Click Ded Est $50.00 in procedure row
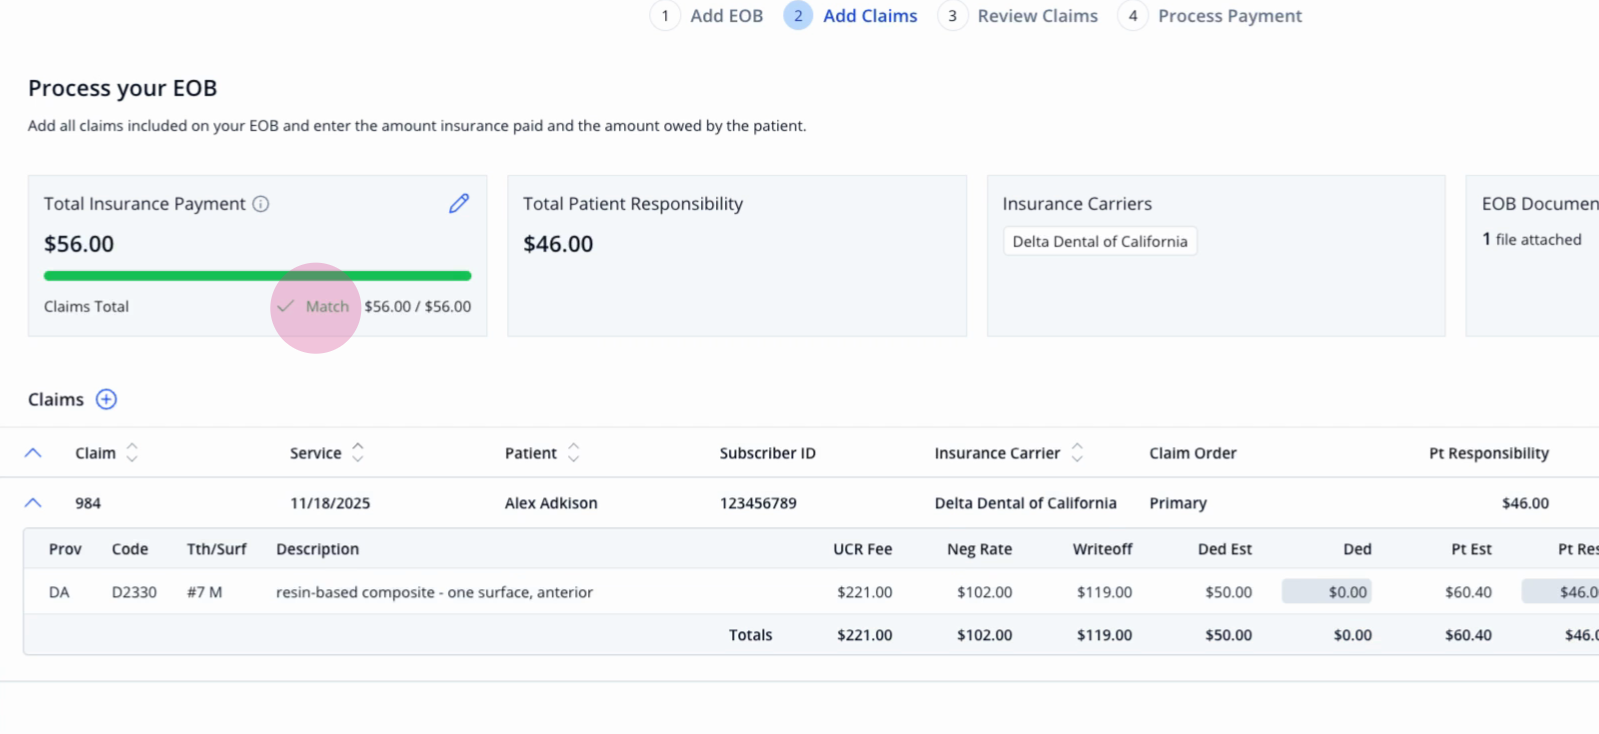 pyautogui.click(x=1228, y=592)
